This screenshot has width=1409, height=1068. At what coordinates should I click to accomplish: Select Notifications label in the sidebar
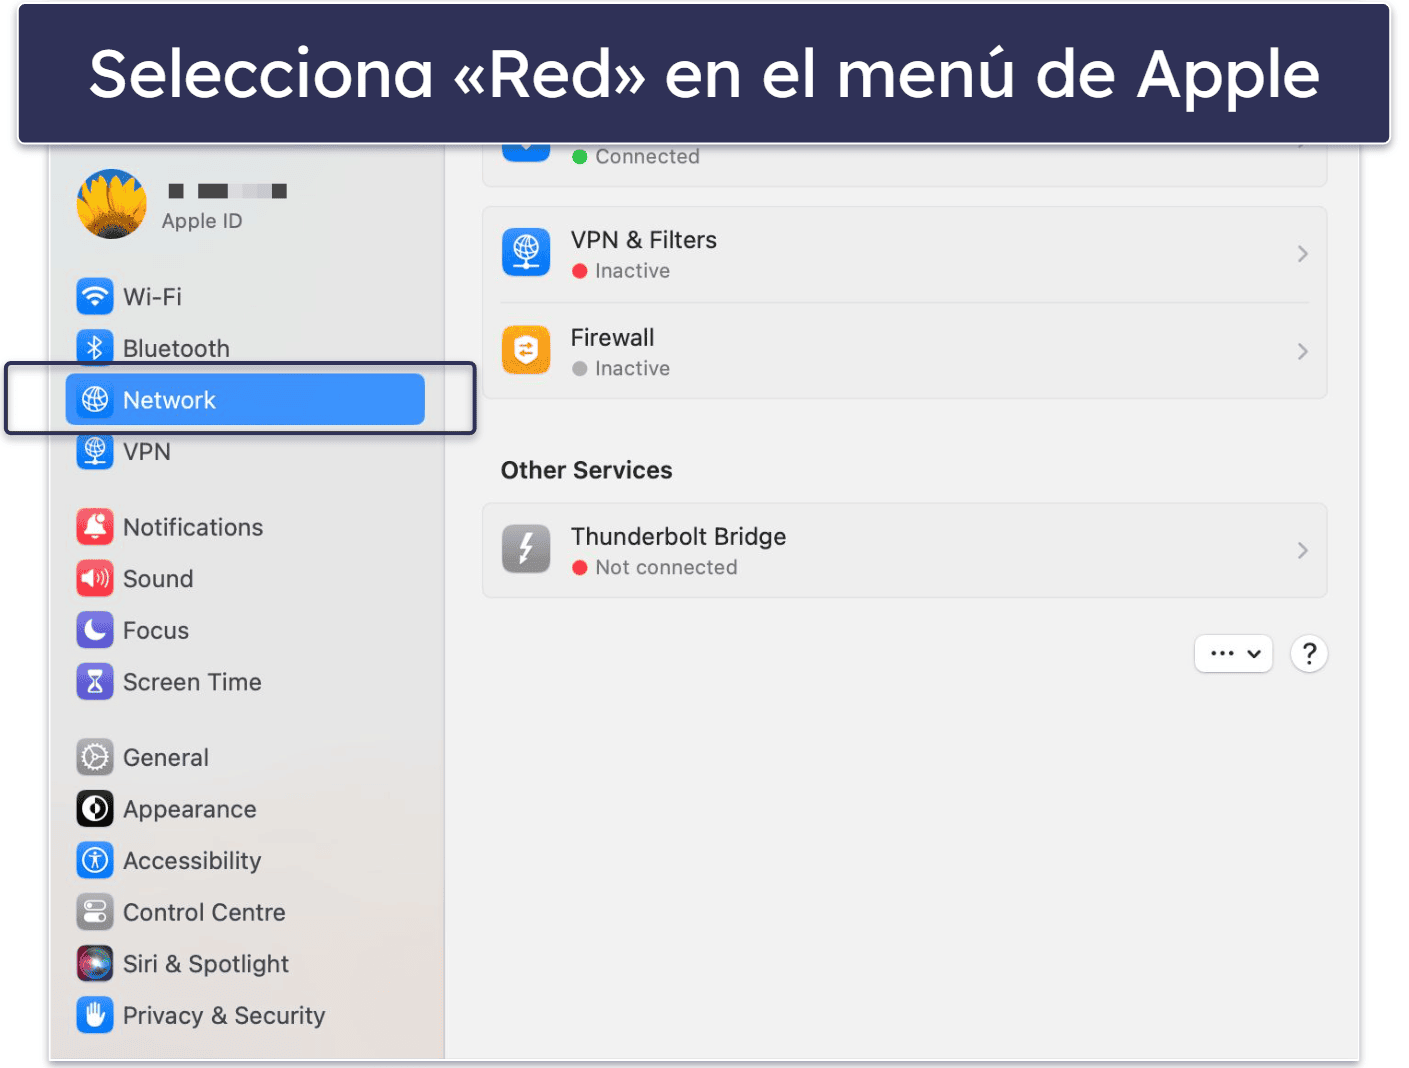[193, 527]
